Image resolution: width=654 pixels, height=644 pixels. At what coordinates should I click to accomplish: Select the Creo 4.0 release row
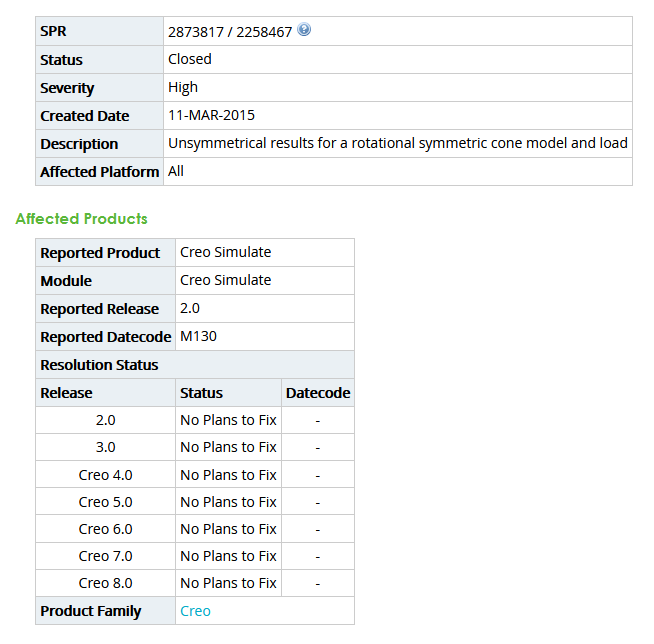click(x=105, y=475)
